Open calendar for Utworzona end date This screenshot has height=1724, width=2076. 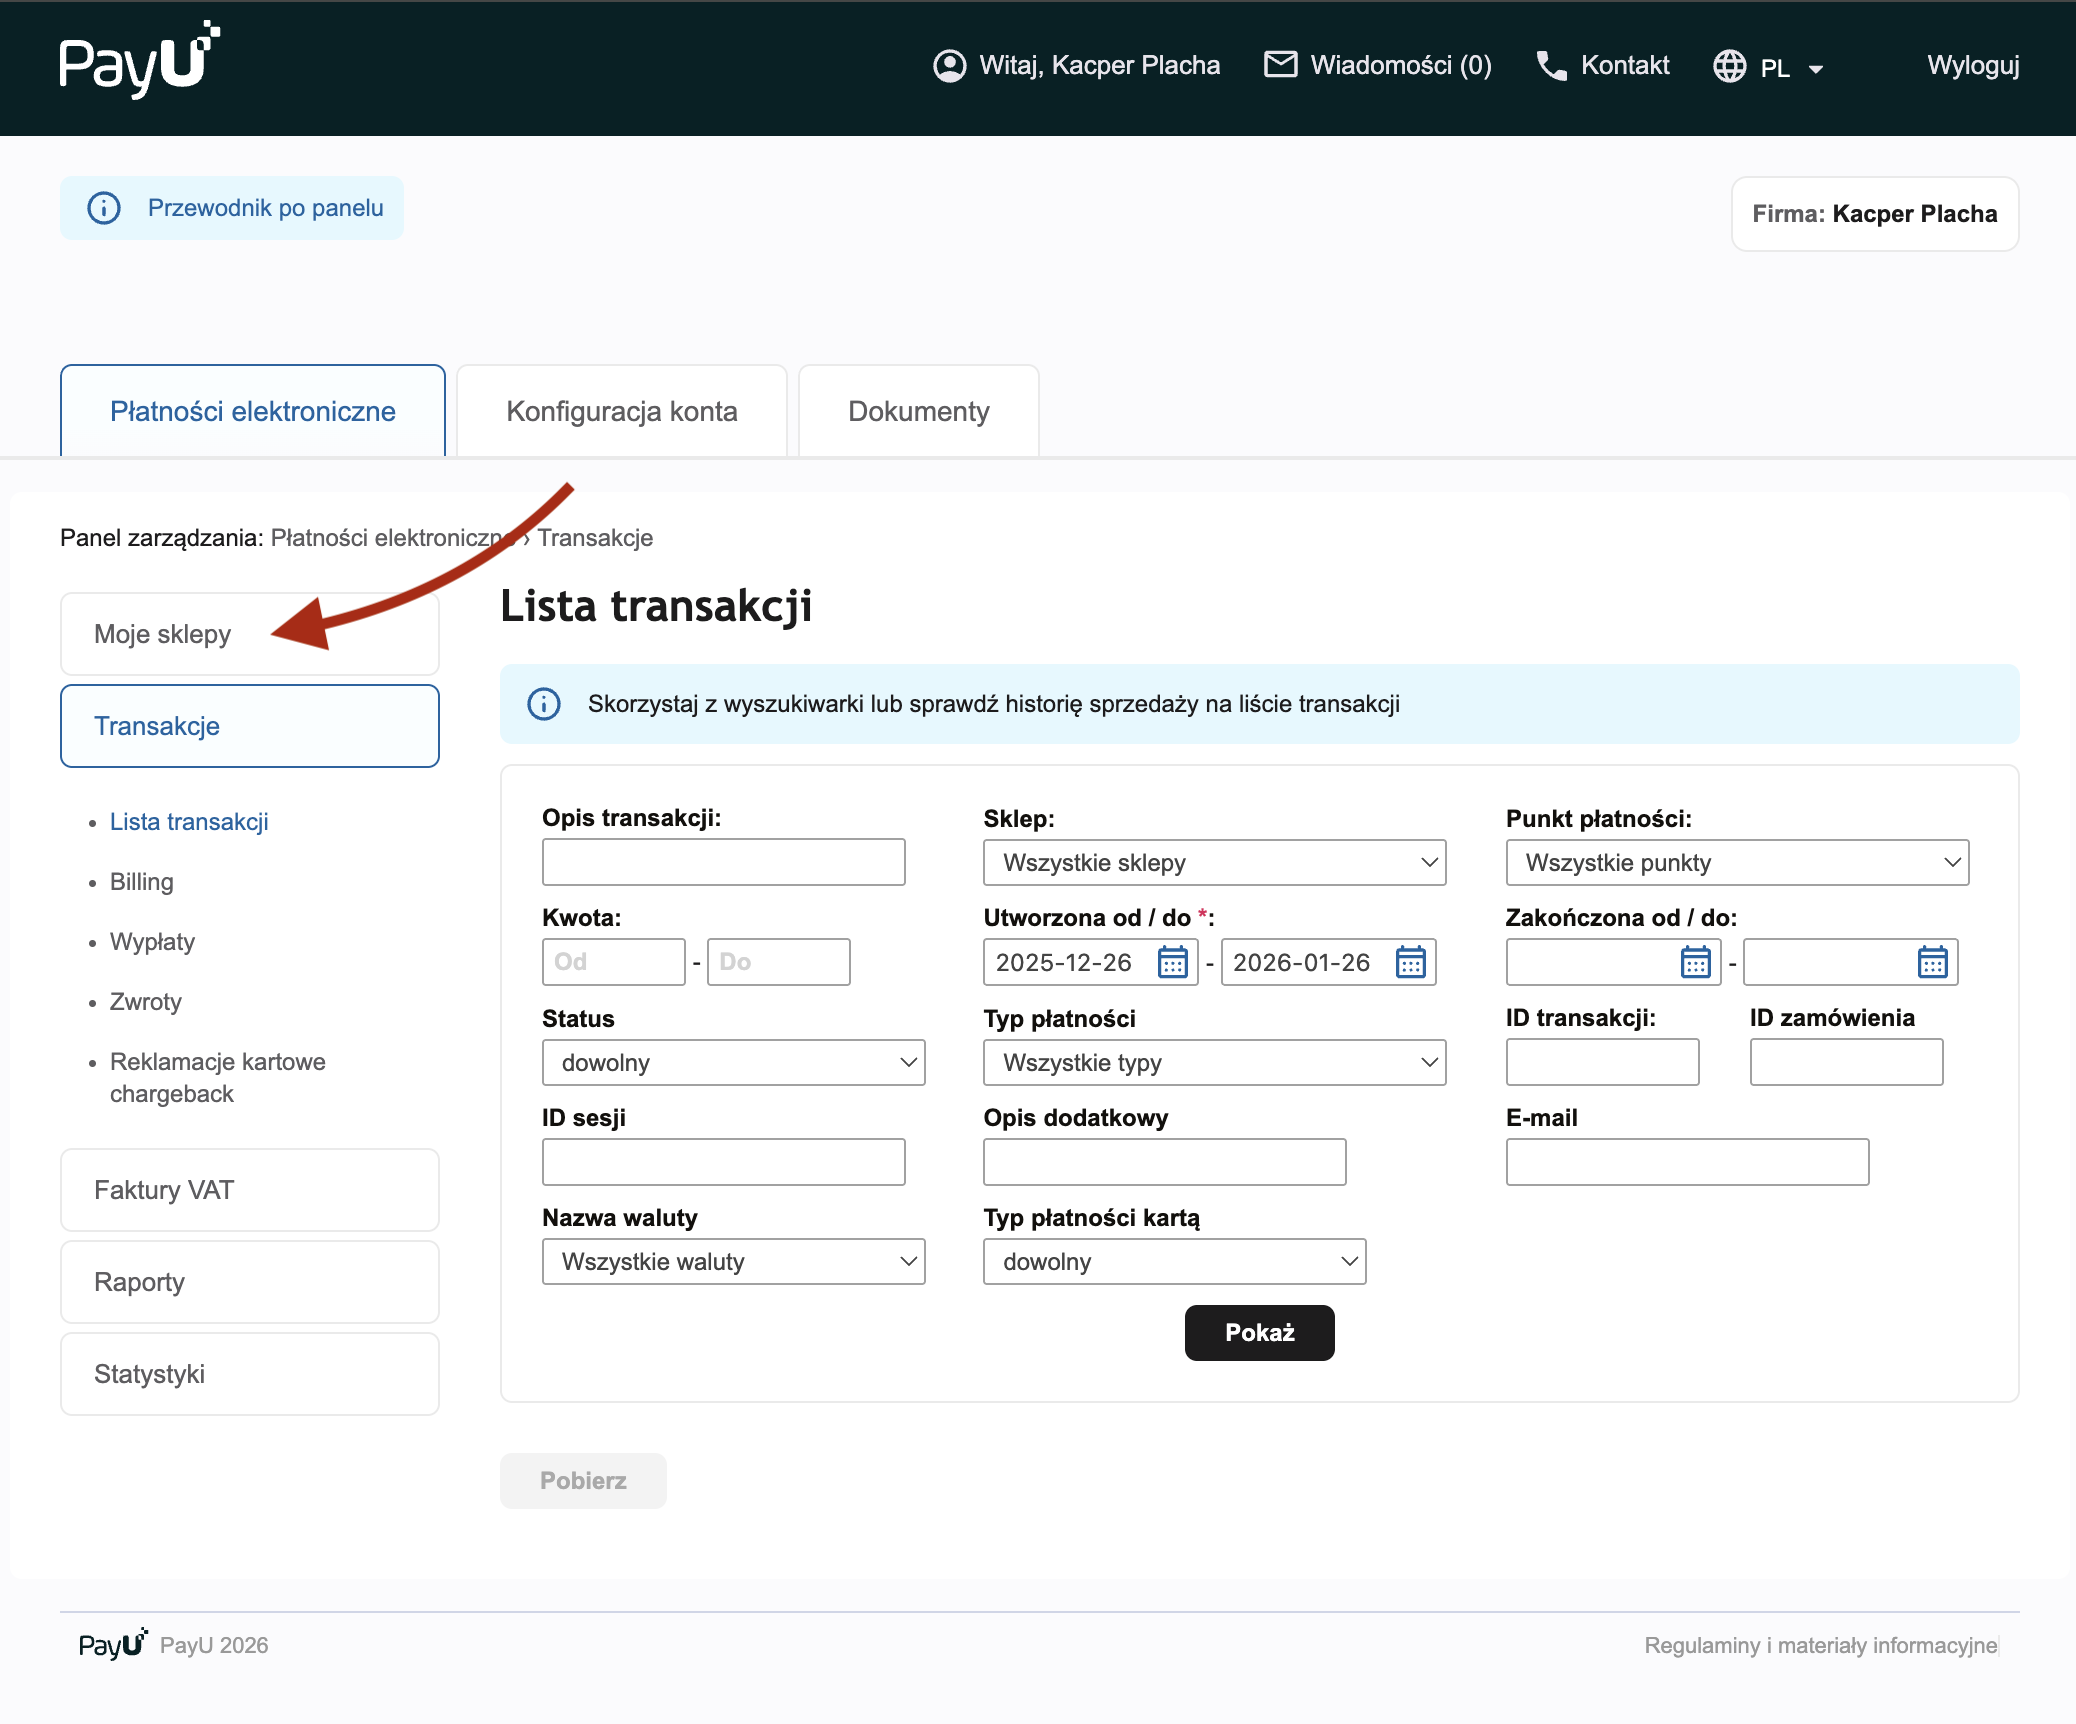[1410, 962]
